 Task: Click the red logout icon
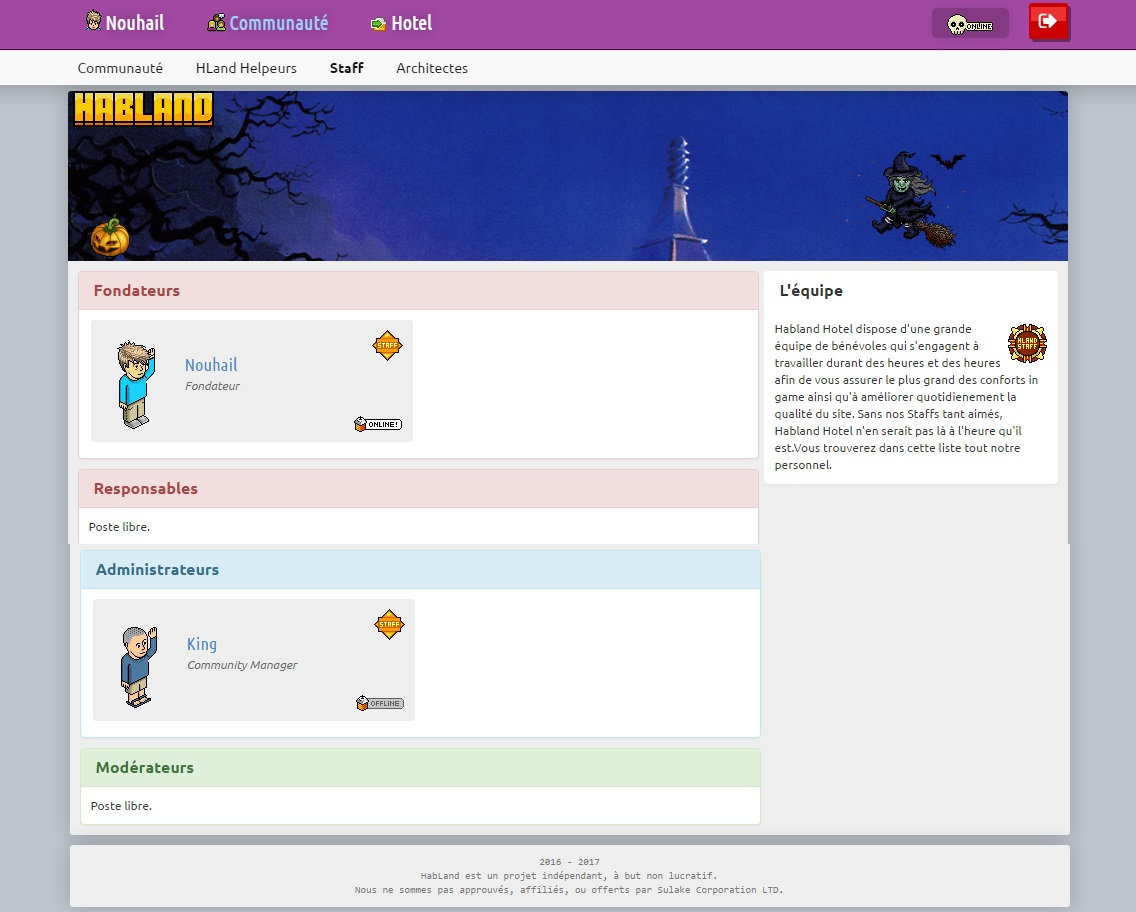pyautogui.click(x=1047, y=24)
